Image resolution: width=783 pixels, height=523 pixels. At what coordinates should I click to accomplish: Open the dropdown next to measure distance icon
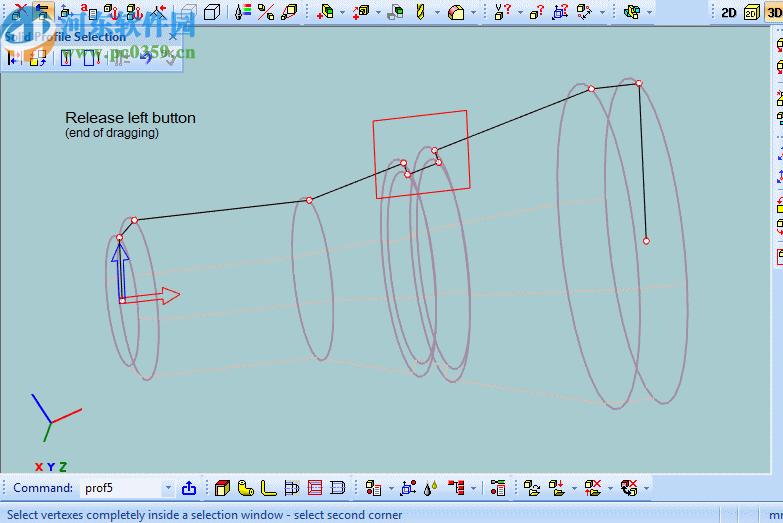click(602, 12)
